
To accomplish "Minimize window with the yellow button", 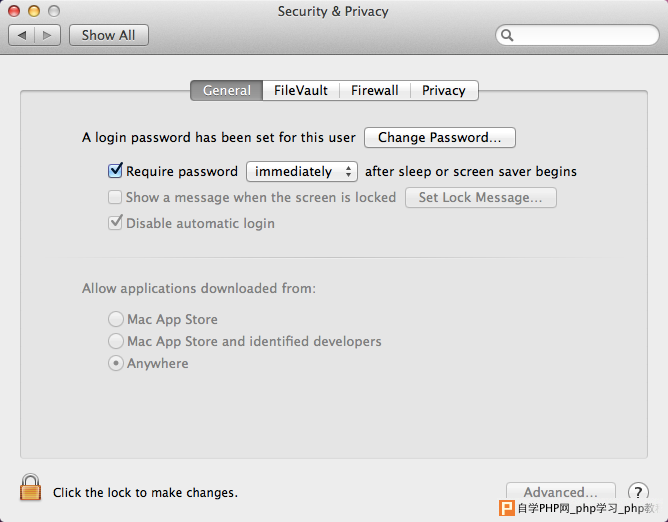I will (34, 11).
